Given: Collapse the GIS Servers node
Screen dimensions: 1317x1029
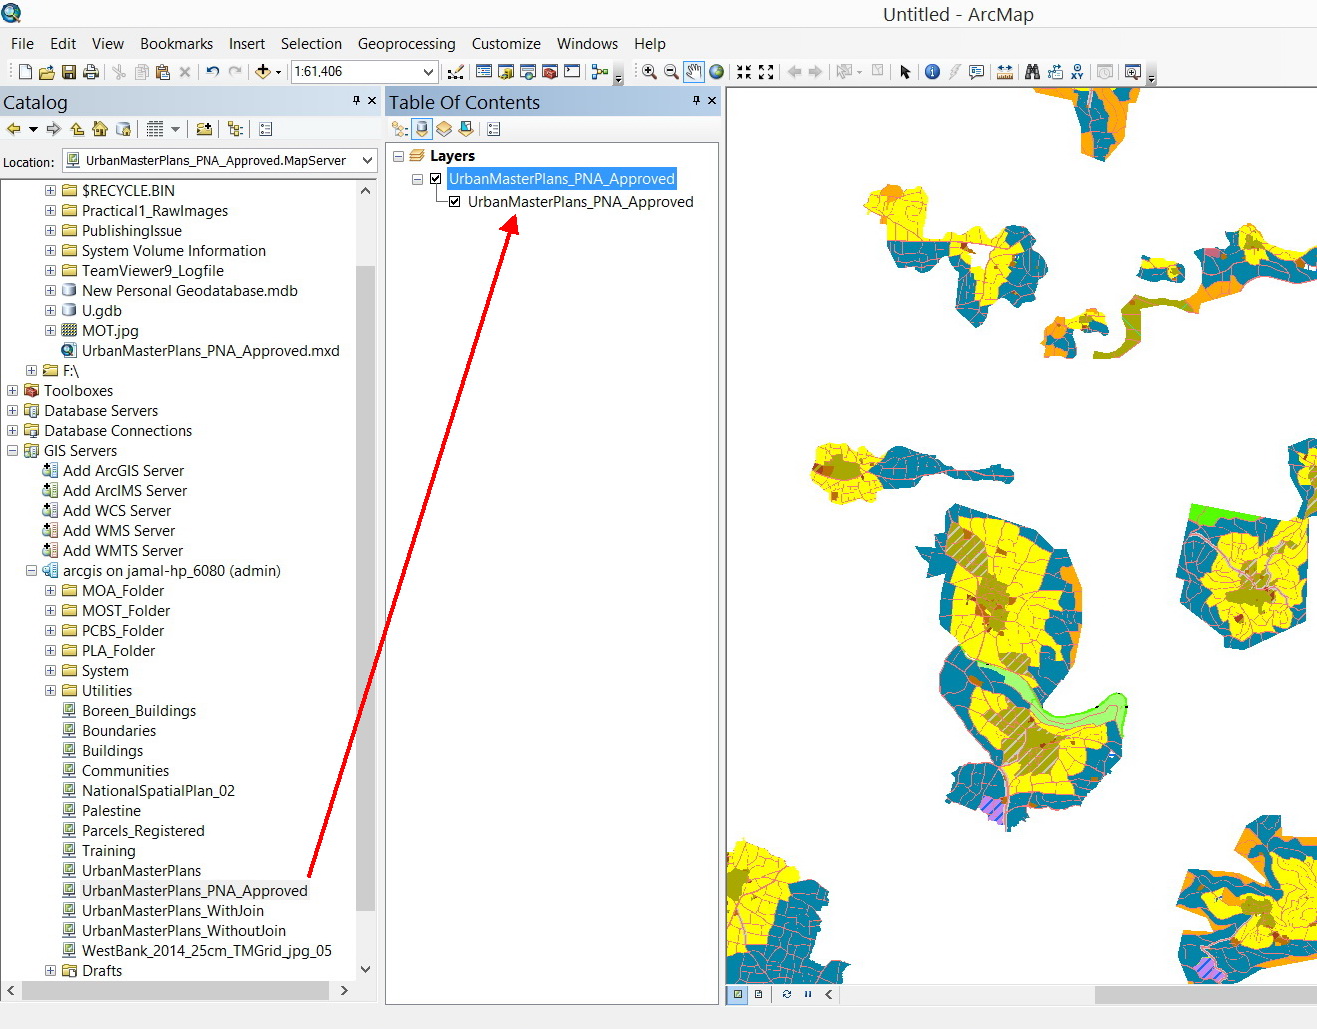Looking at the screenshot, I should pyautogui.click(x=12, y=451).
